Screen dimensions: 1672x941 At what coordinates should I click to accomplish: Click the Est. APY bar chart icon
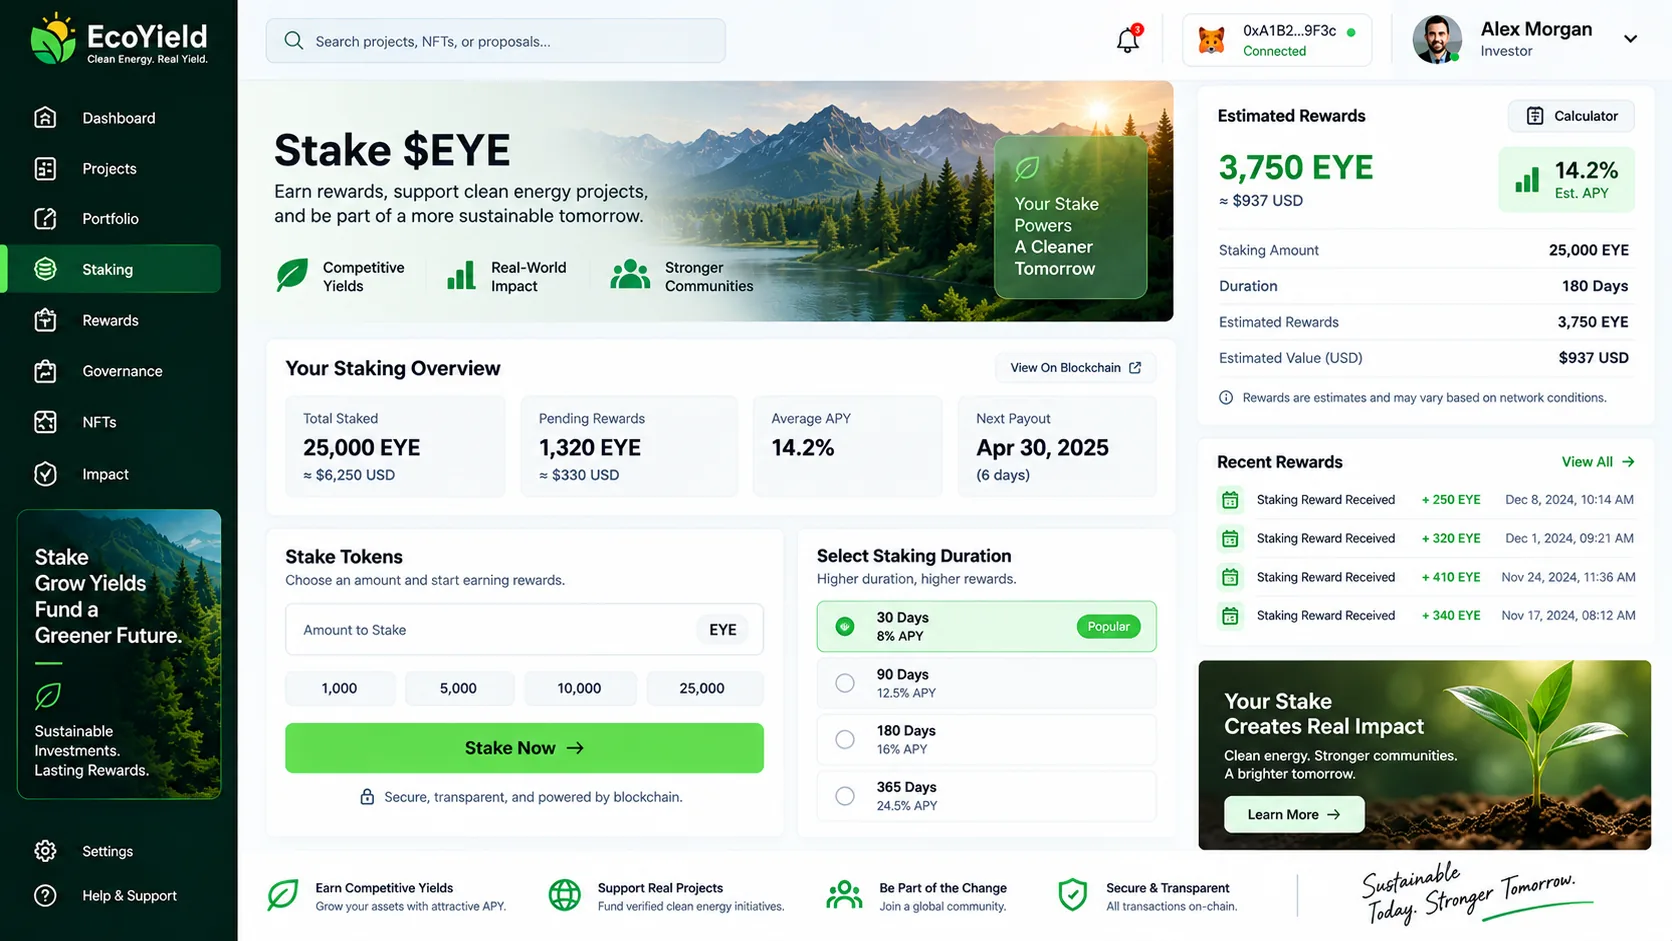click(x=1527, y=180)
